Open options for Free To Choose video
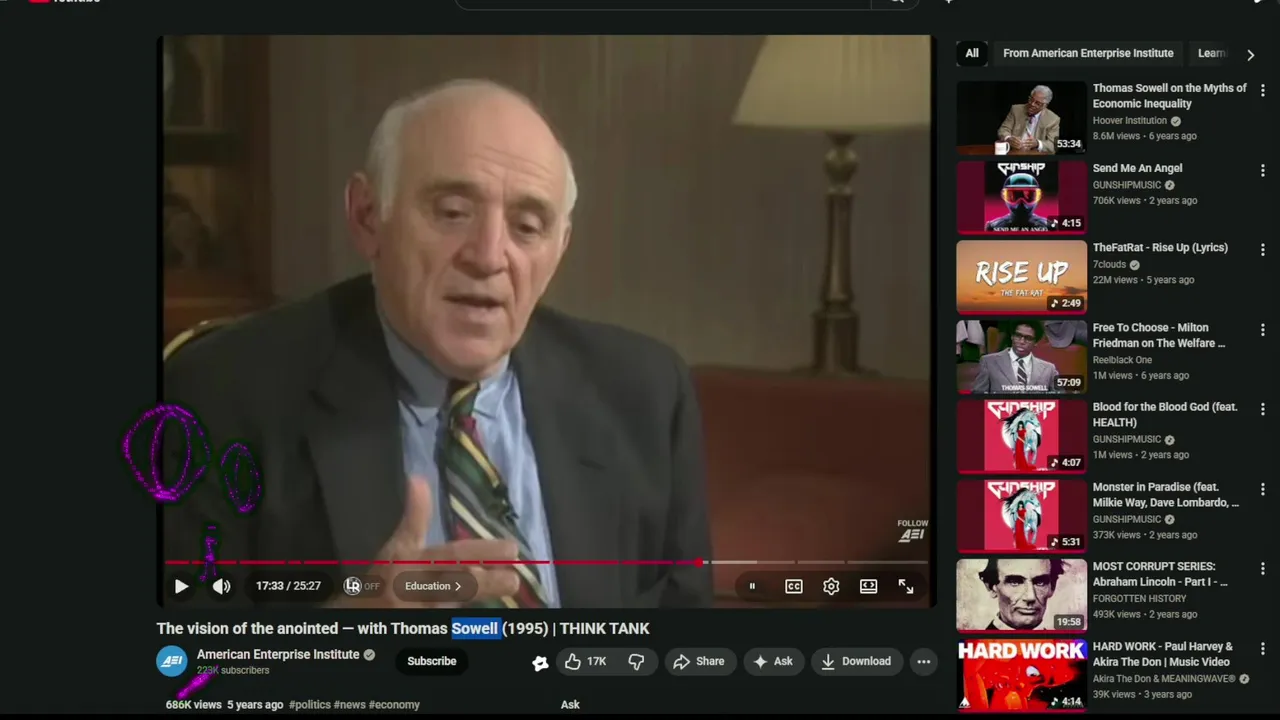The height and width of the screenshot is (720, 1280). point(1263,330)
